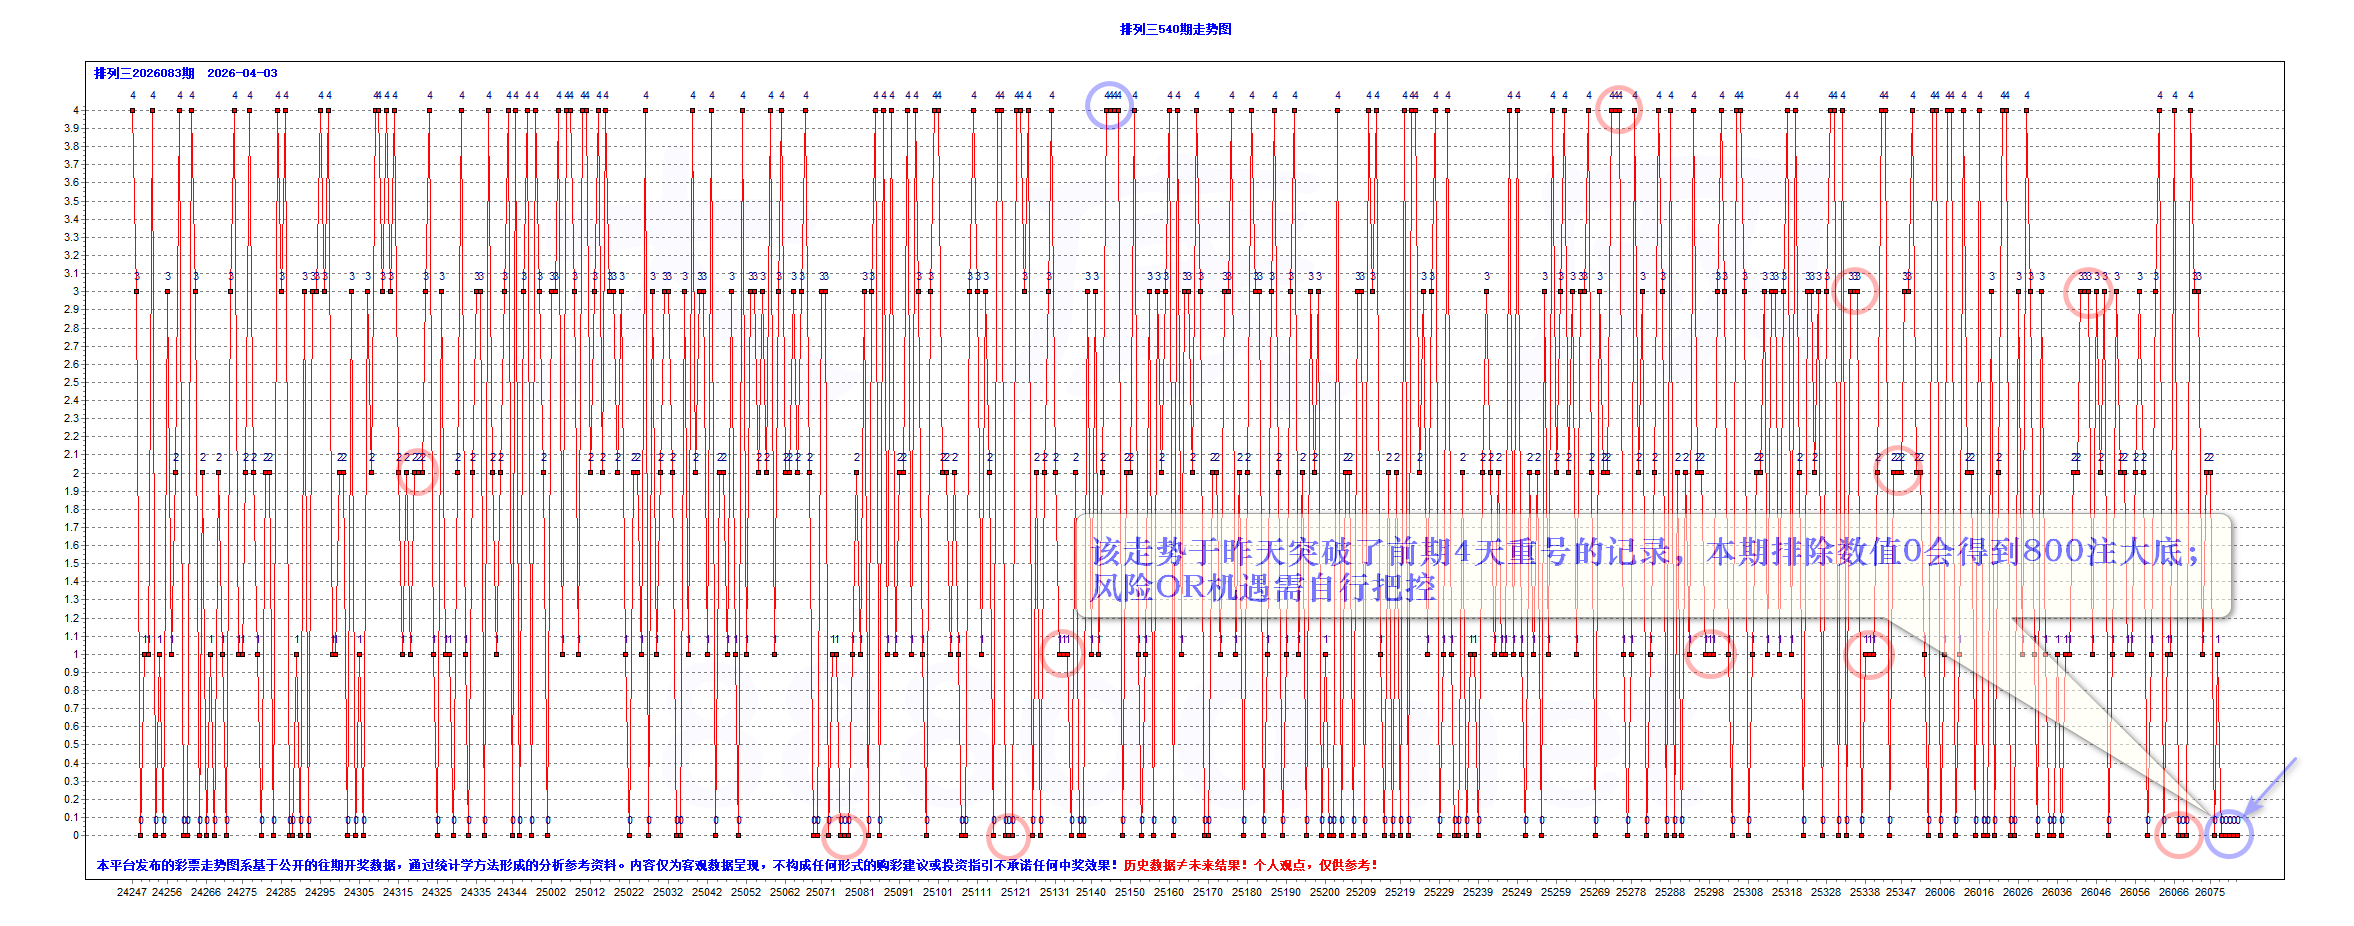Select x-axis period label 24247

click(131, 892)
